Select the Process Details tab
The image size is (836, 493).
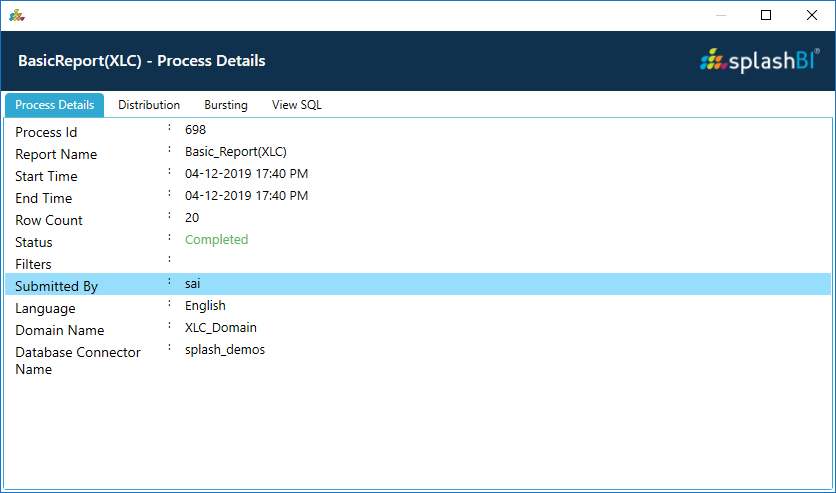(55, 105)
